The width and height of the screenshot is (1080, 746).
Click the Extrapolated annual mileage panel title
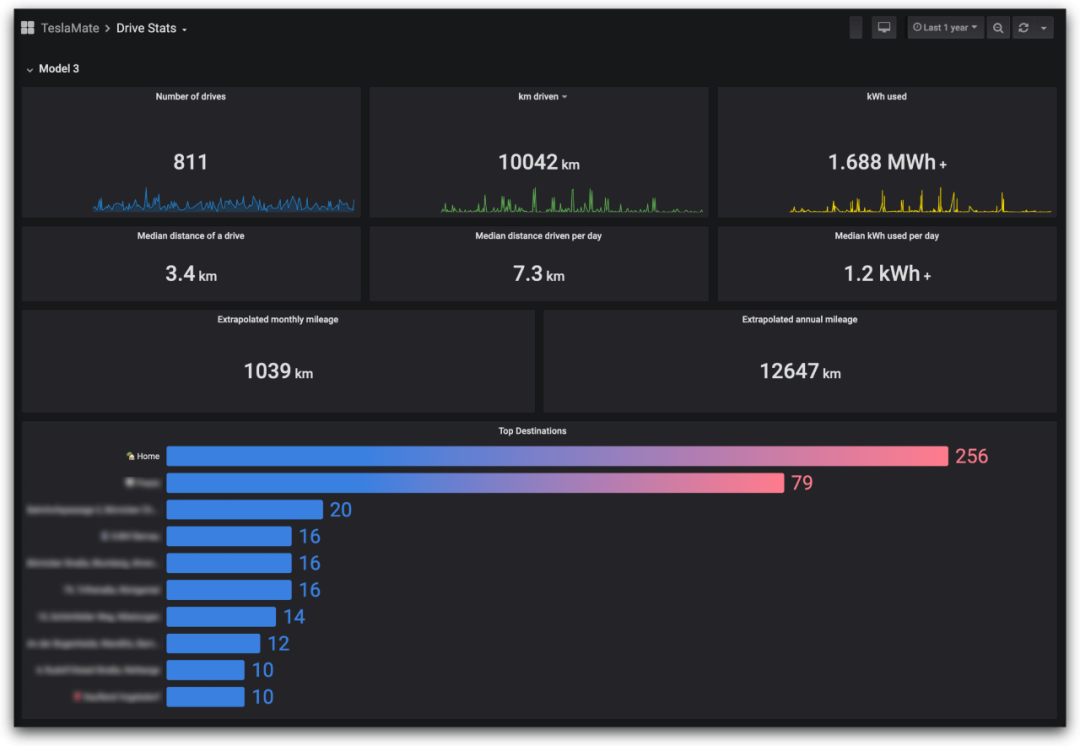click(x=800, y=319)
